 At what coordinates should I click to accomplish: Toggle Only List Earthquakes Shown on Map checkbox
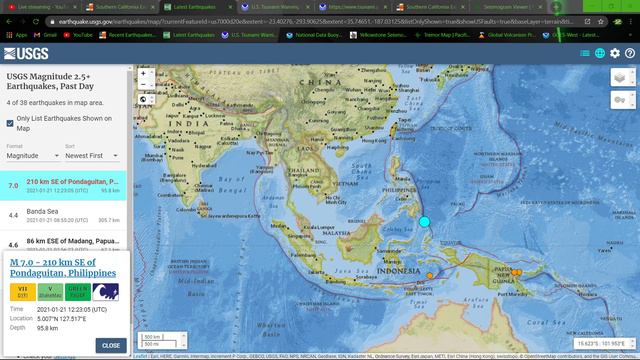[x=10, y=123]
